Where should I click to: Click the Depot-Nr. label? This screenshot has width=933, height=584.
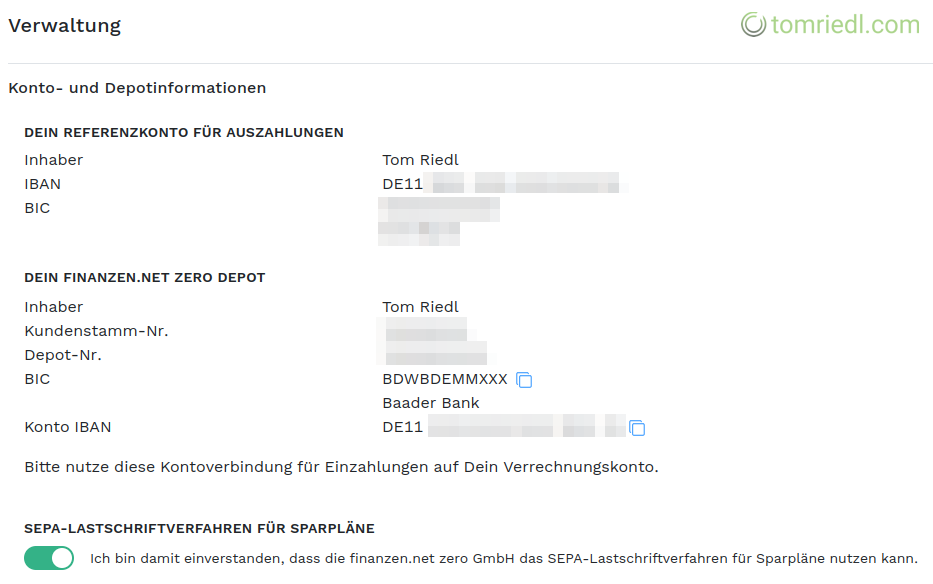pos(63,355)
